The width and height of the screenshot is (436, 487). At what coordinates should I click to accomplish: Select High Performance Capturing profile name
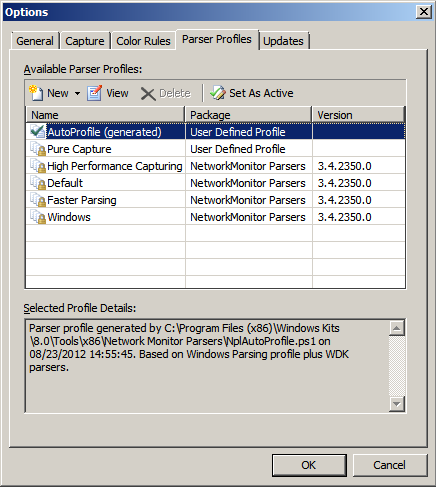click(x=115, y=166)
